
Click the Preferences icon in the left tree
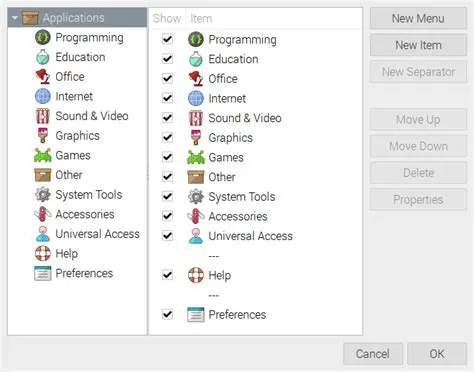point(43,273)
